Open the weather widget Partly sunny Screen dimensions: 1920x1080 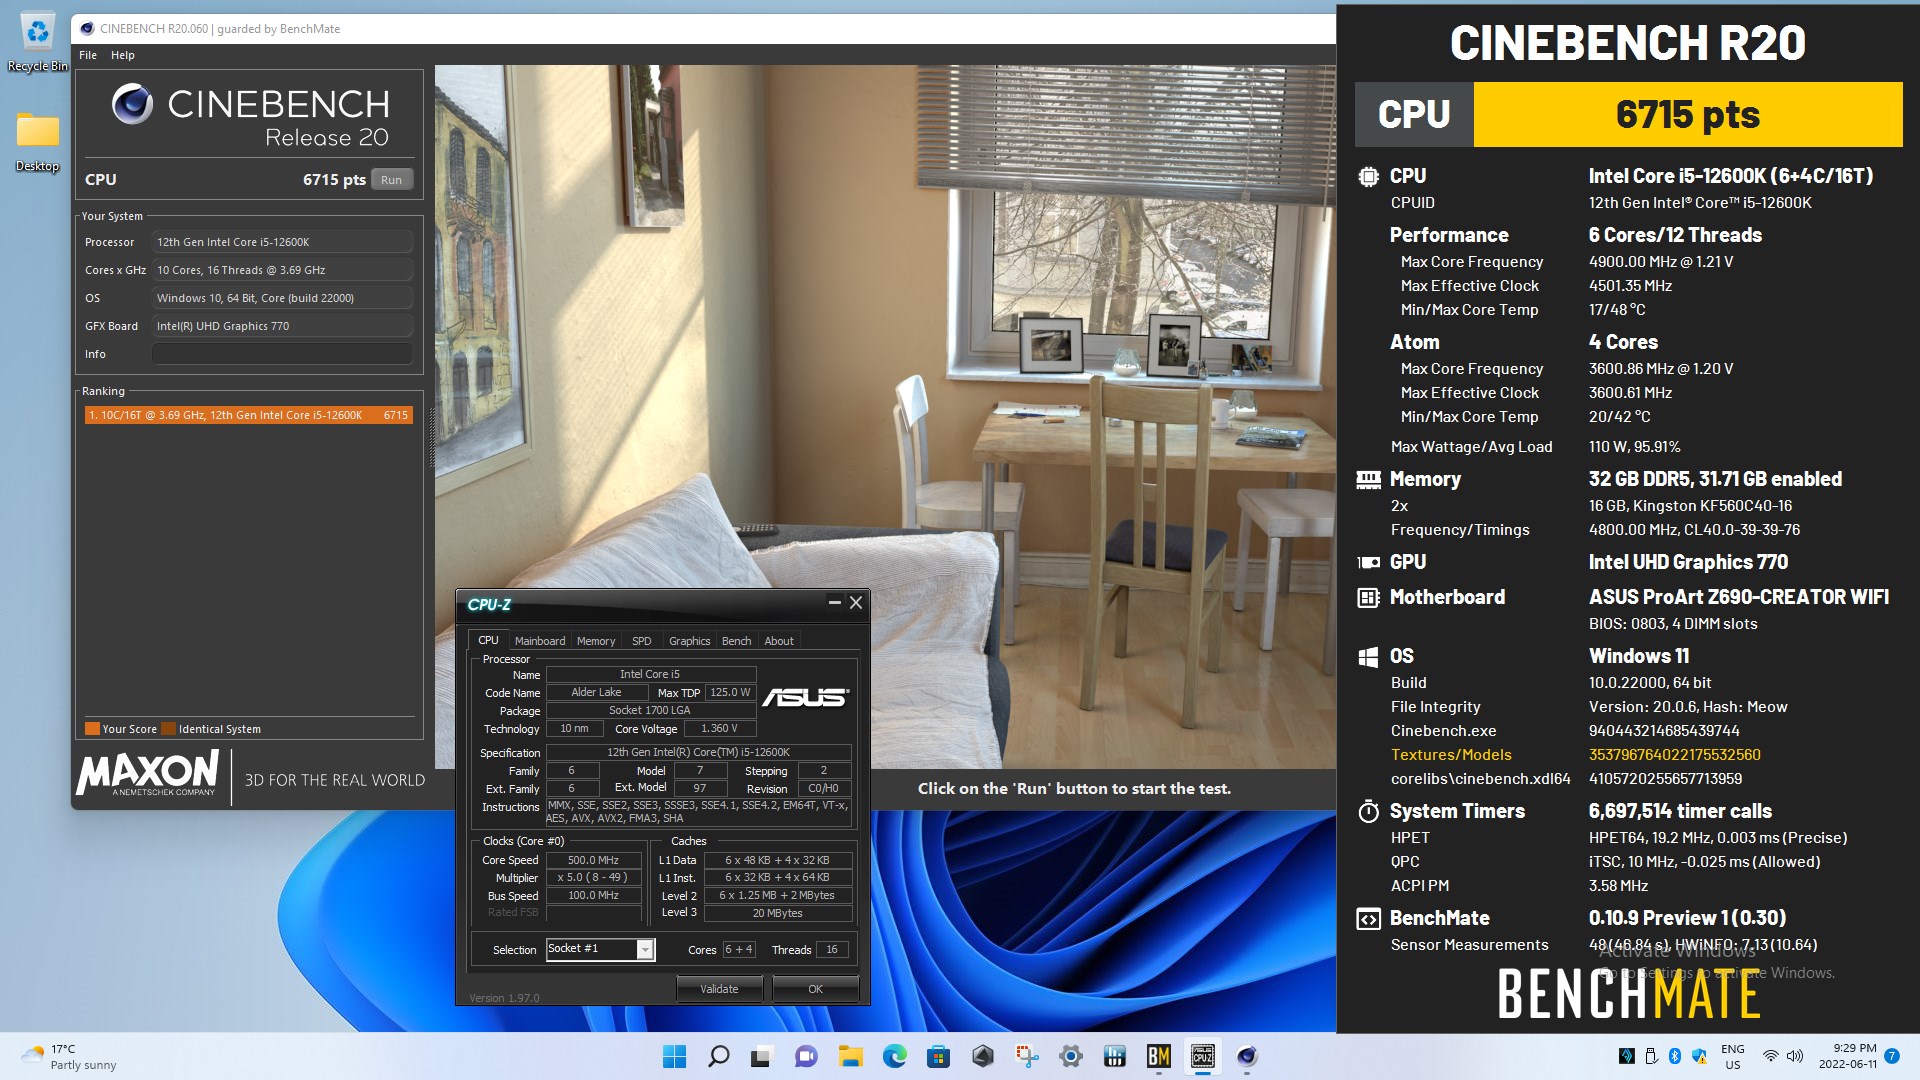(x=70, y=1057)
